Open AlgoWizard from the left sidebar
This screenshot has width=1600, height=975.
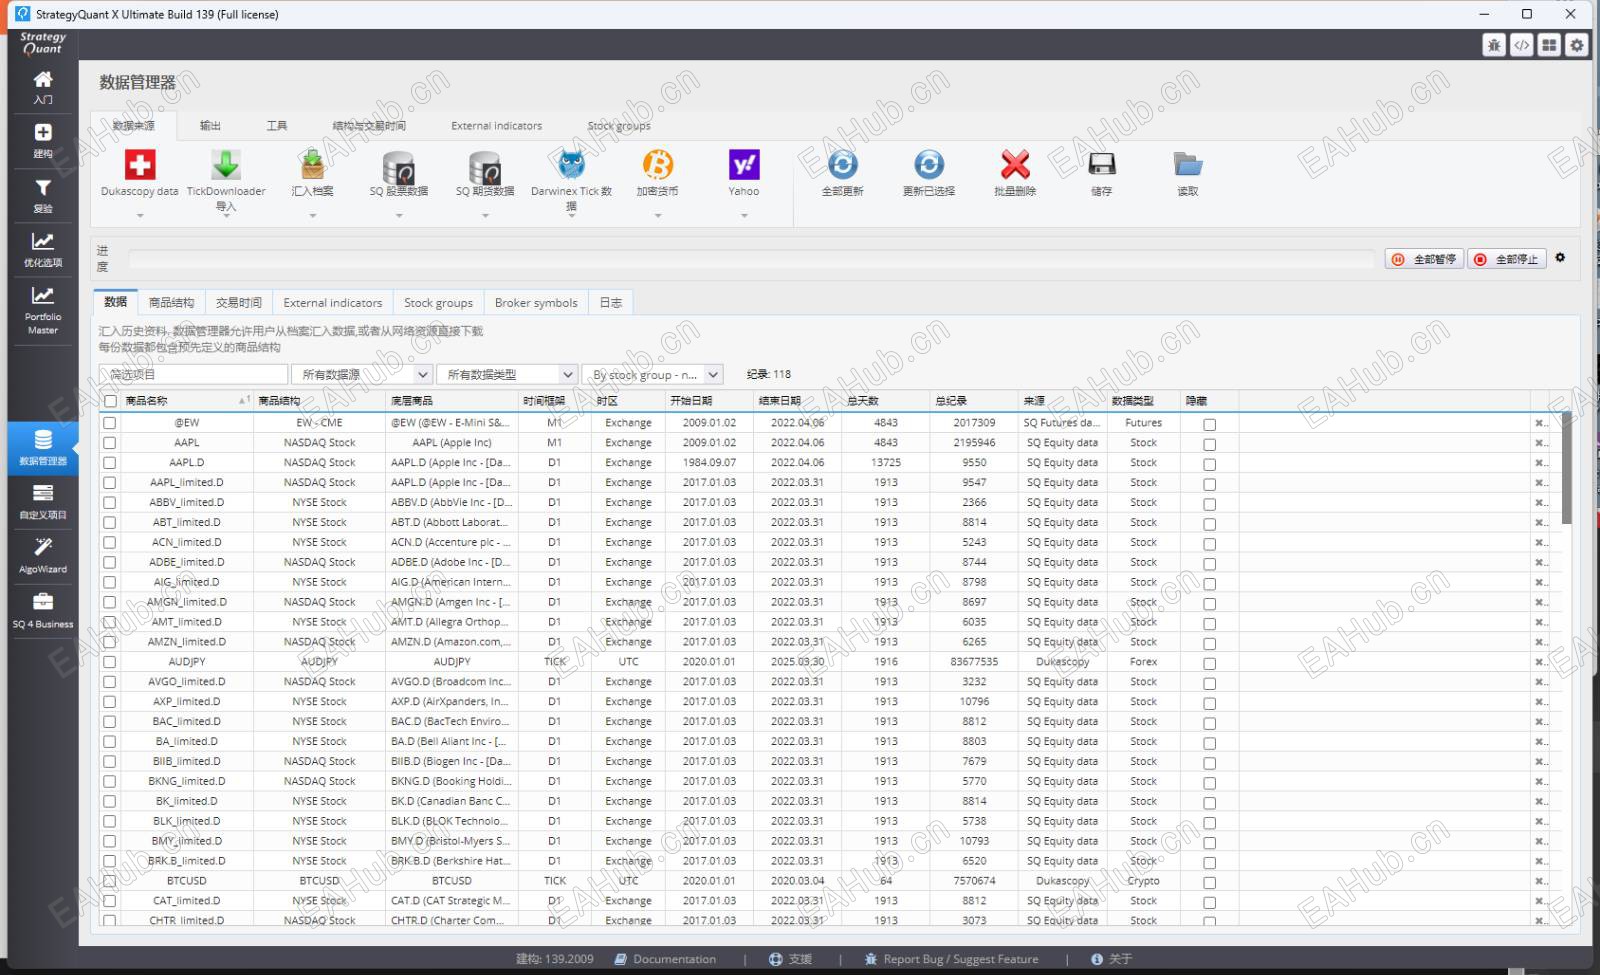43,555
